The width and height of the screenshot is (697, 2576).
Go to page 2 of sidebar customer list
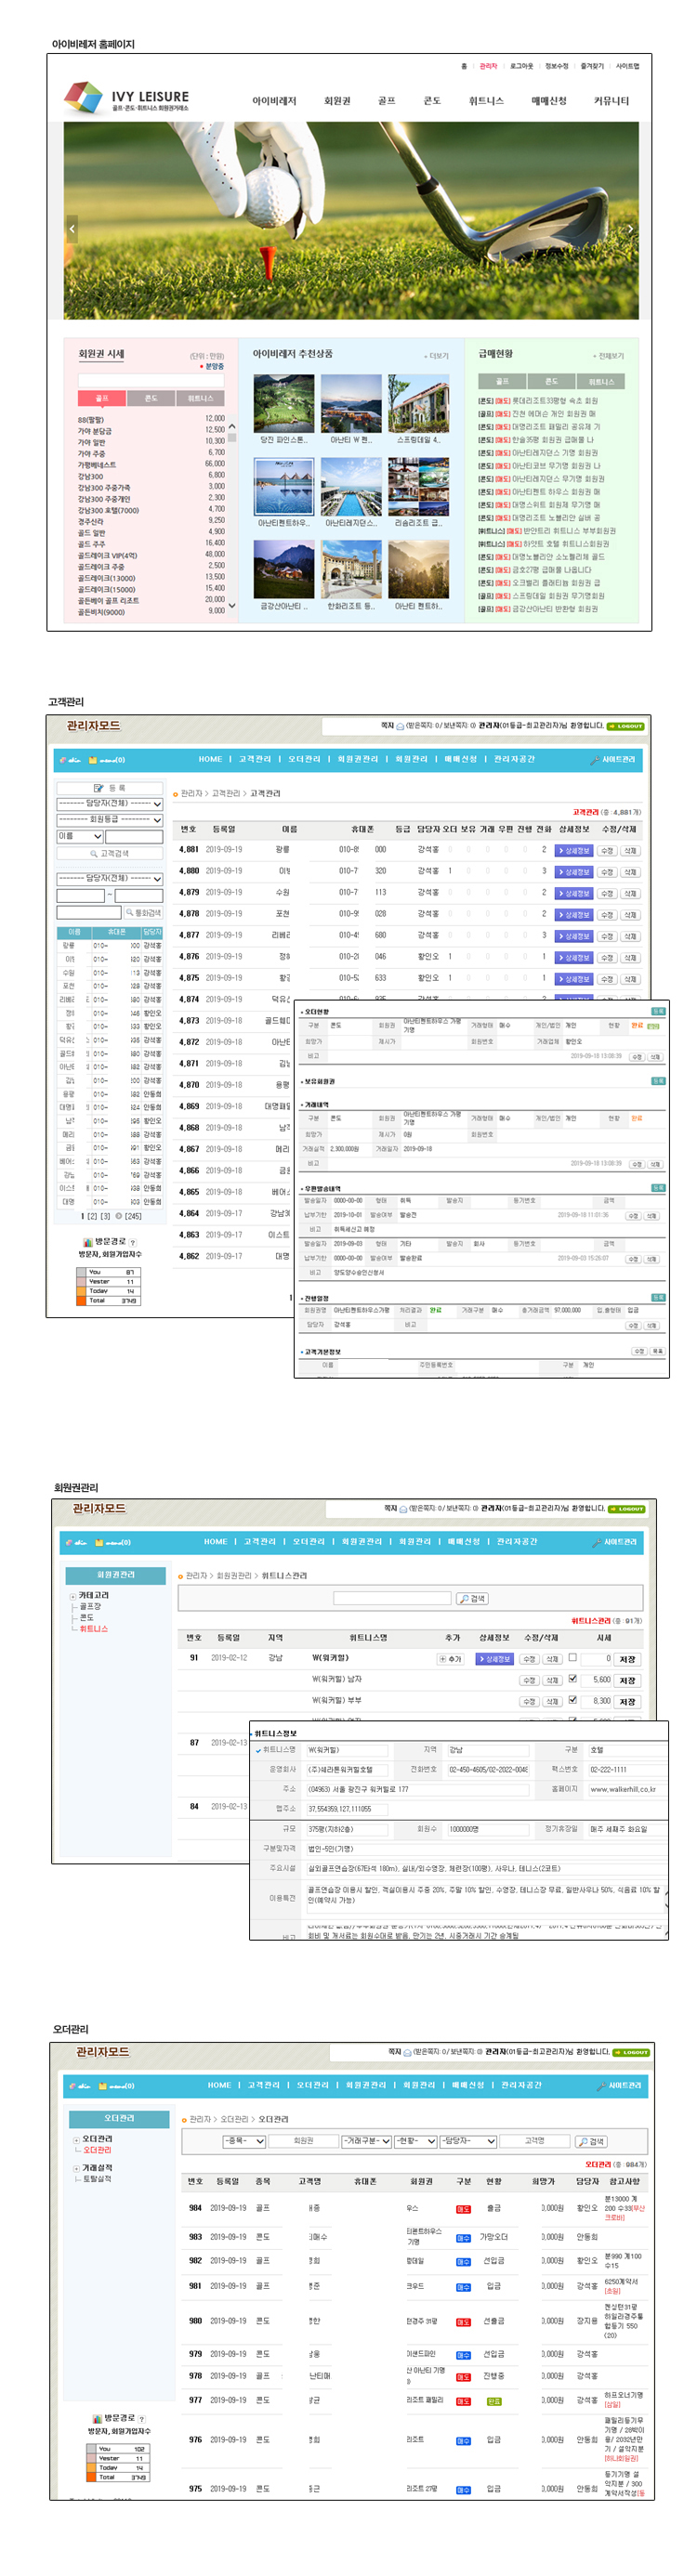click(92, 1217)
